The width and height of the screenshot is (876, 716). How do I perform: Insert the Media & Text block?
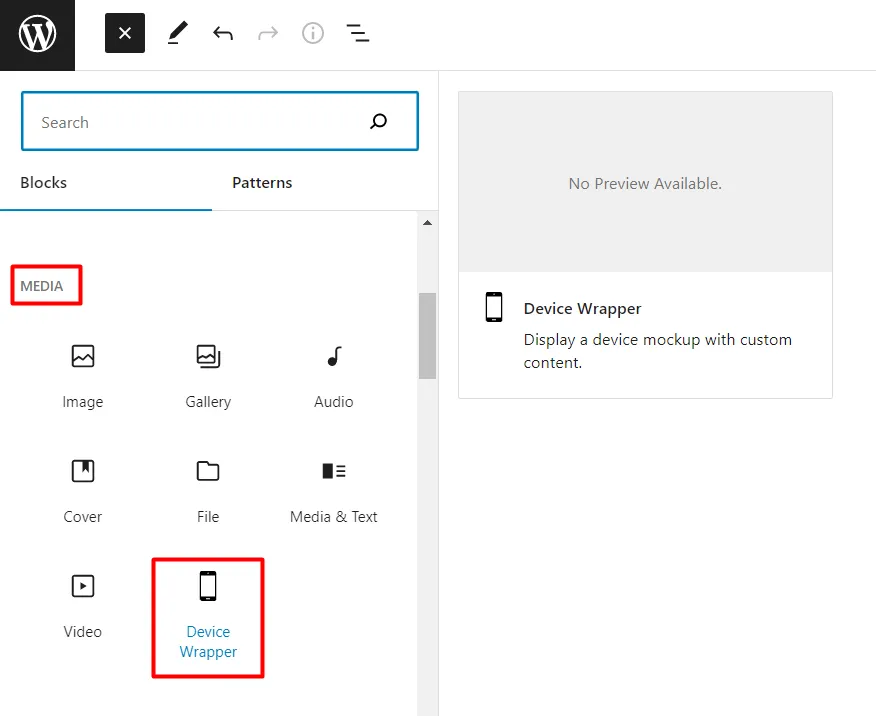click(x=334, y=491)
